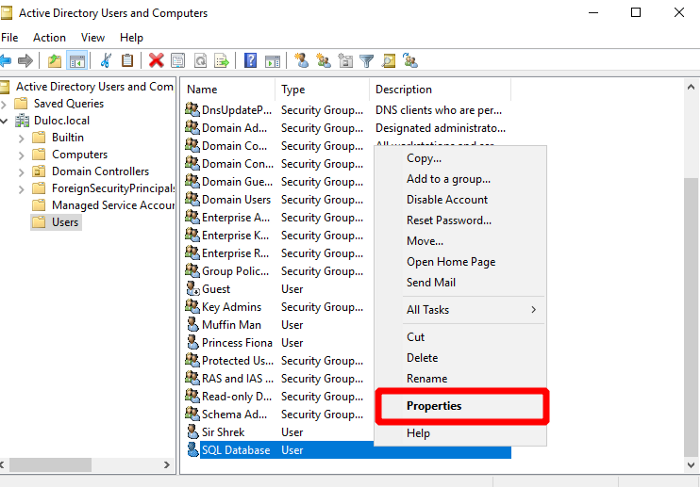700x487 pixels.
Task: Click the folder icon beside Saved Queries
Action: (x=21, y=104)
